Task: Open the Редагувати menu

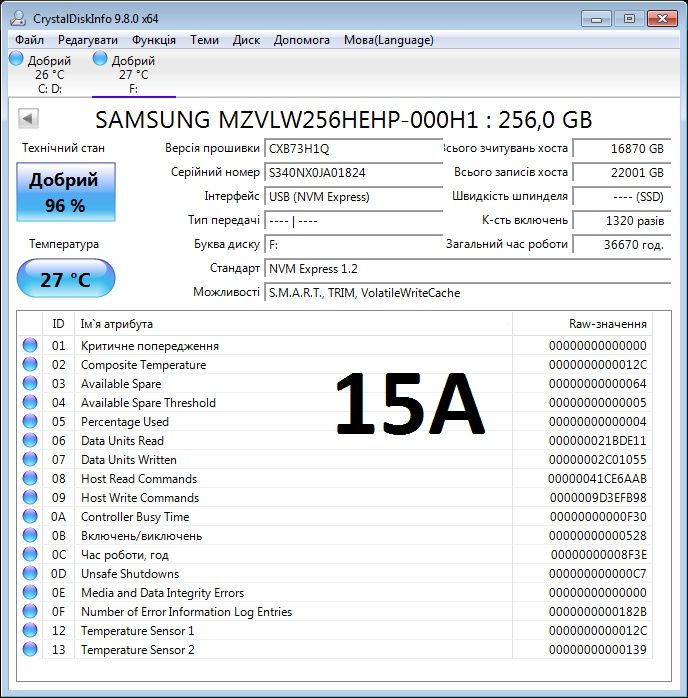Action: click(x=88, y=40)
